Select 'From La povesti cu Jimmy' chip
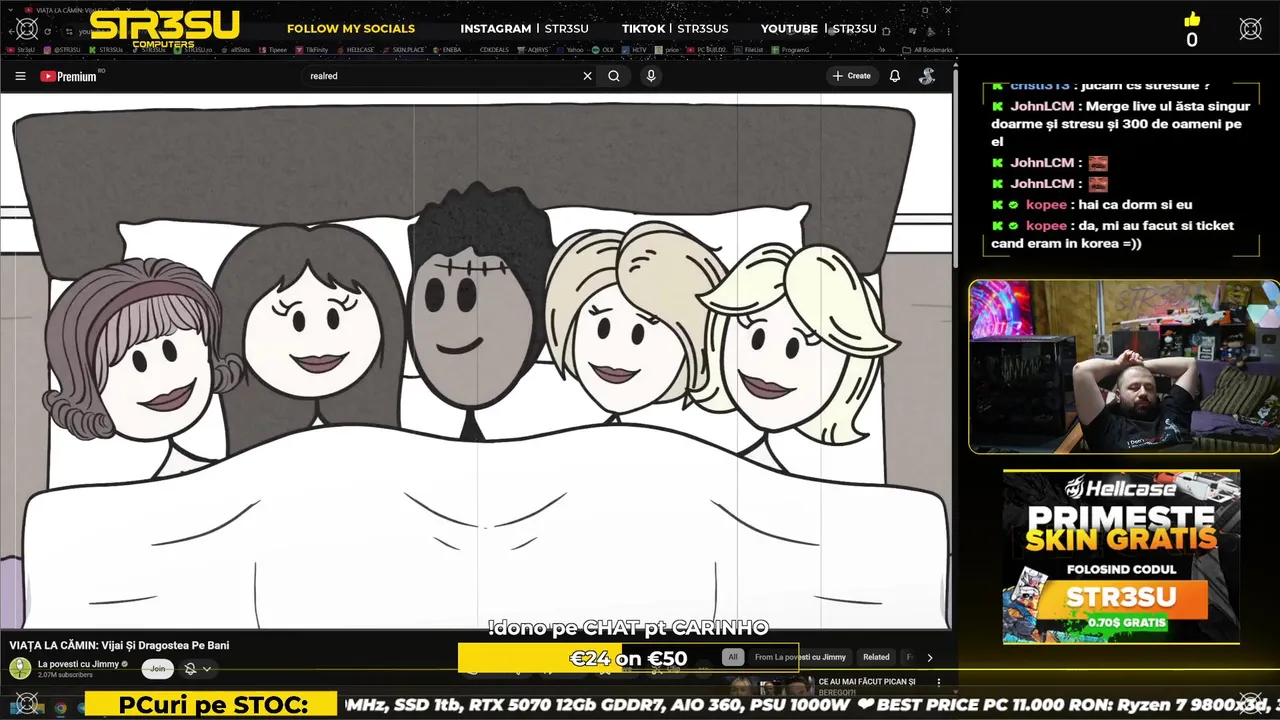The image size is (1280, 720). [x=800, y=657]
